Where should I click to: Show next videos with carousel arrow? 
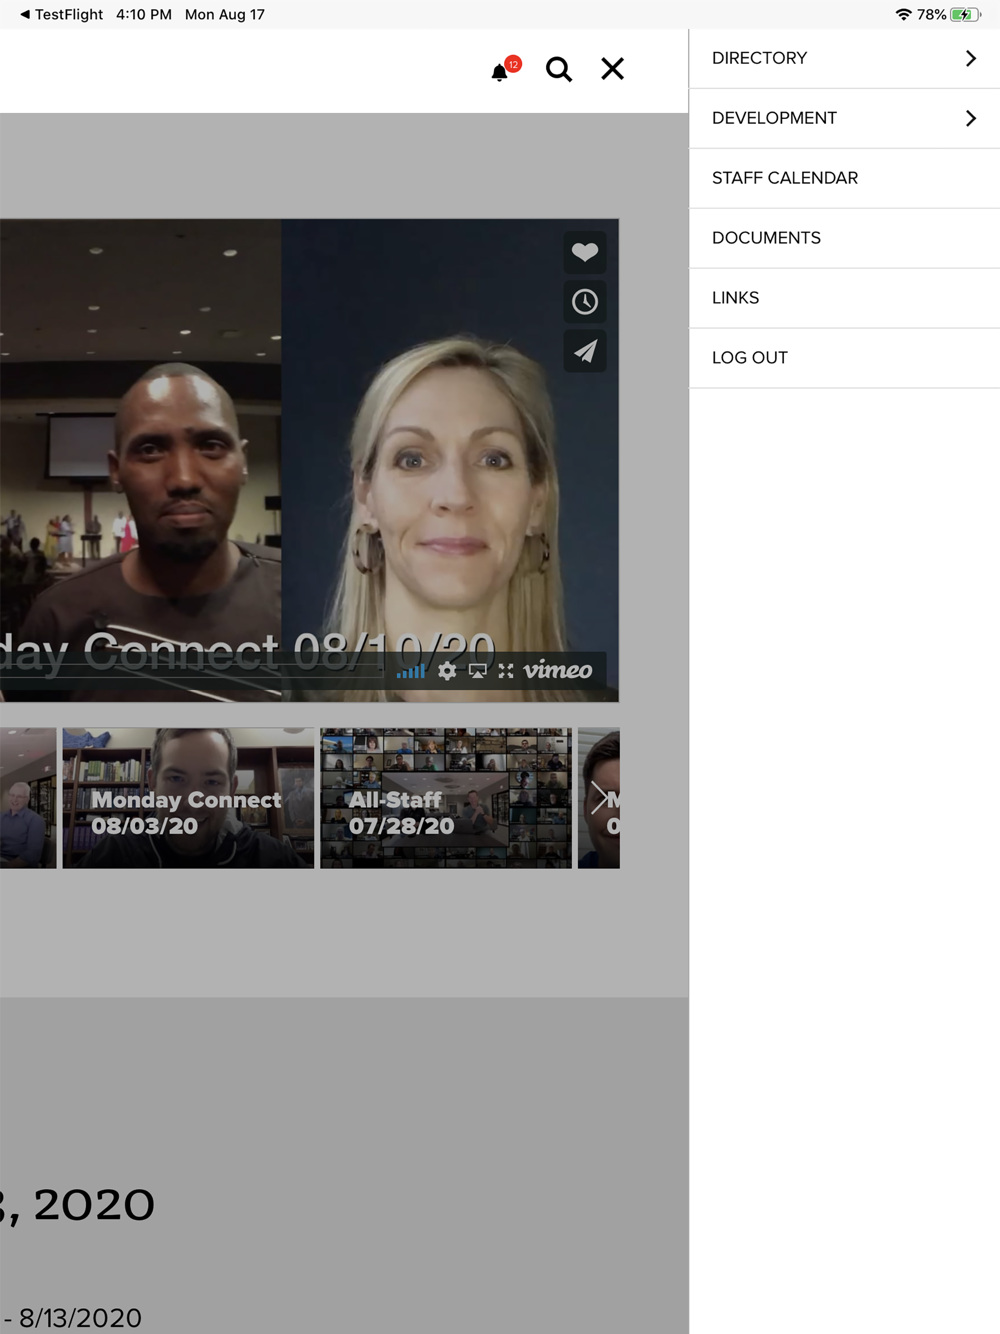(x=598, y=798)
